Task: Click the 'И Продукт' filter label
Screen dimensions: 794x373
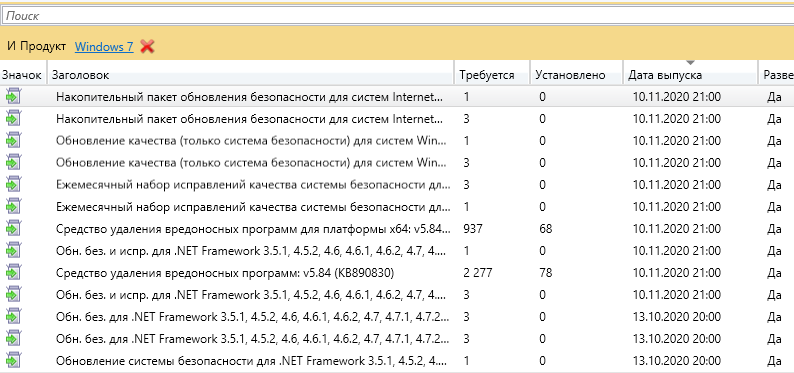Action: 36,47
